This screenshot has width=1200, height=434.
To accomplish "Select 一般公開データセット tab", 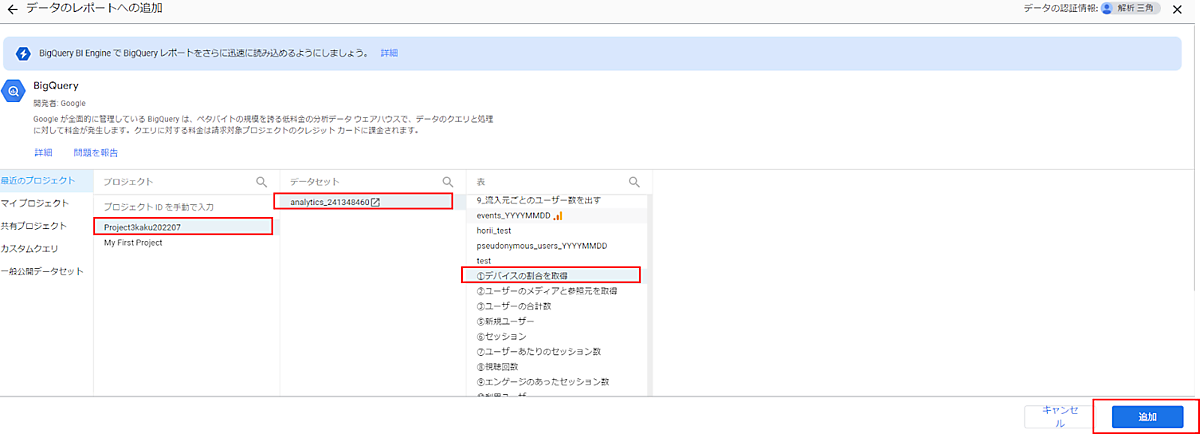I will click(x=46, y=271).
